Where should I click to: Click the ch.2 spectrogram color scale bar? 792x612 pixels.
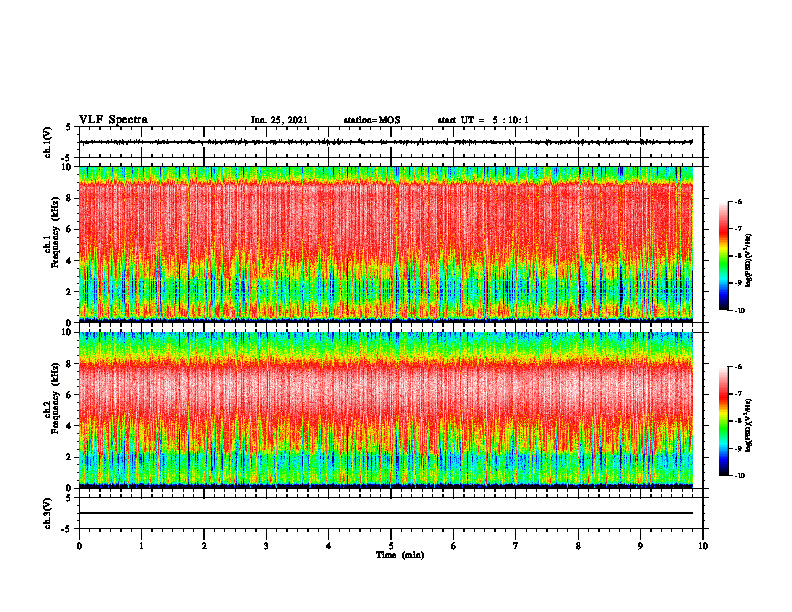[x=723, y=421]
